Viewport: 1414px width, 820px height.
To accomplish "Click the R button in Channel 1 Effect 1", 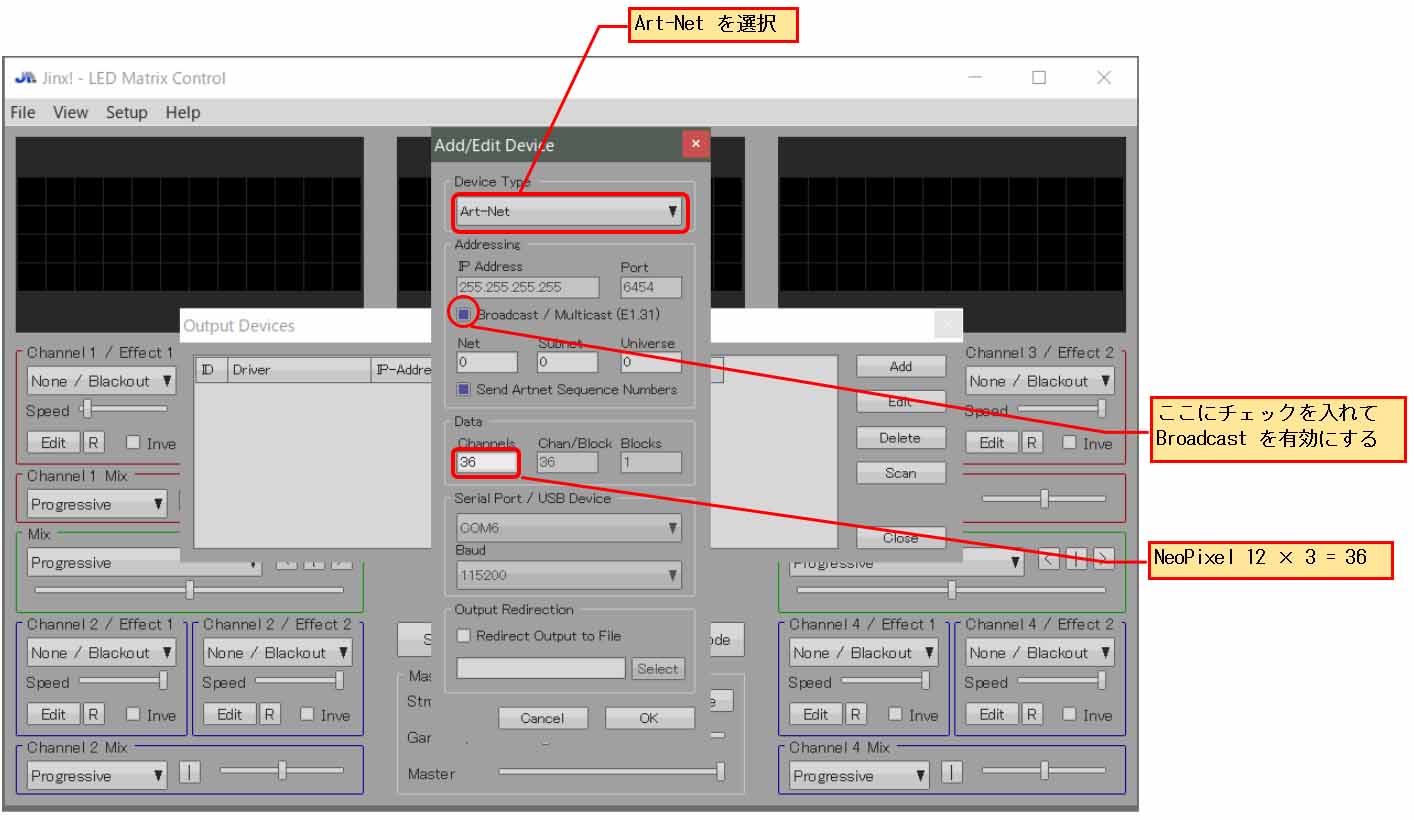I will 93,442.
